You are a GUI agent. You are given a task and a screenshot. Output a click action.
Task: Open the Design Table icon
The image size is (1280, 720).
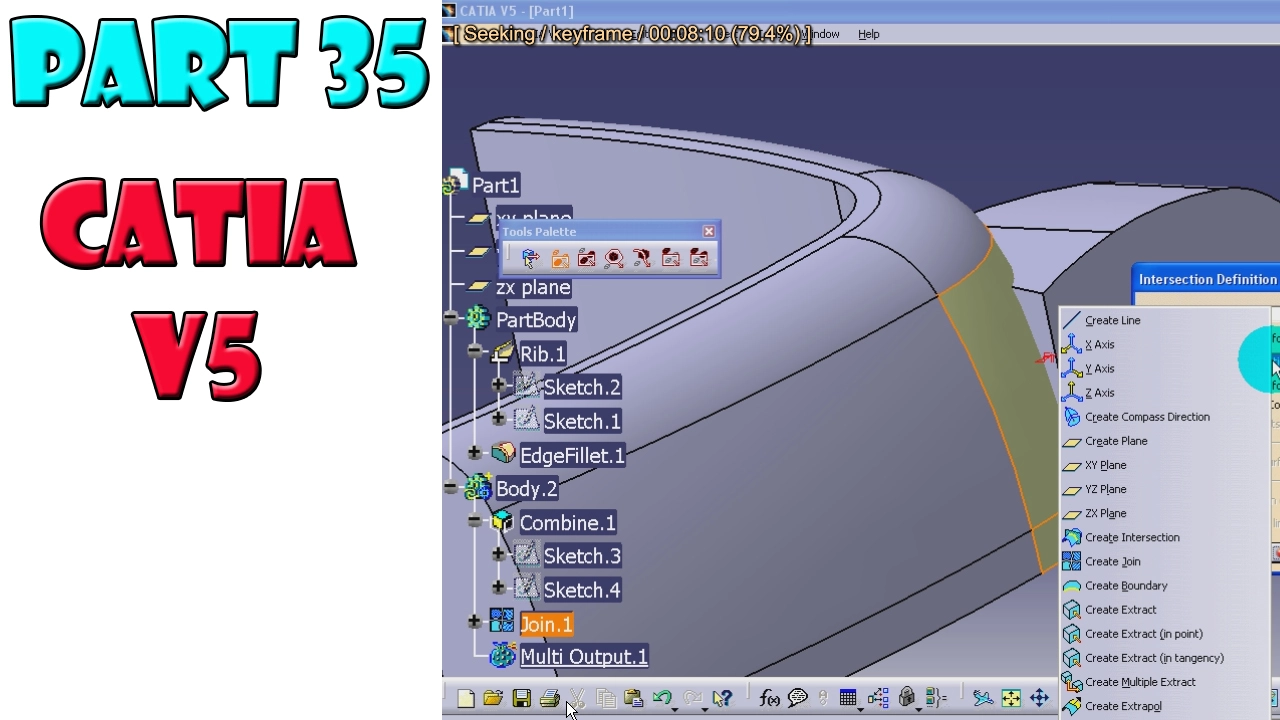coord(848,698)
